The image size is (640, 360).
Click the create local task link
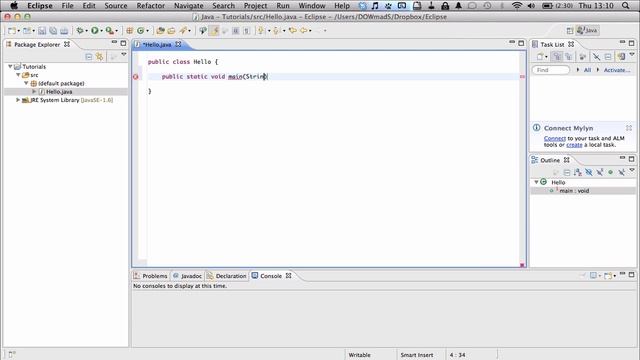pyautogui.click(x=574, y=145)
